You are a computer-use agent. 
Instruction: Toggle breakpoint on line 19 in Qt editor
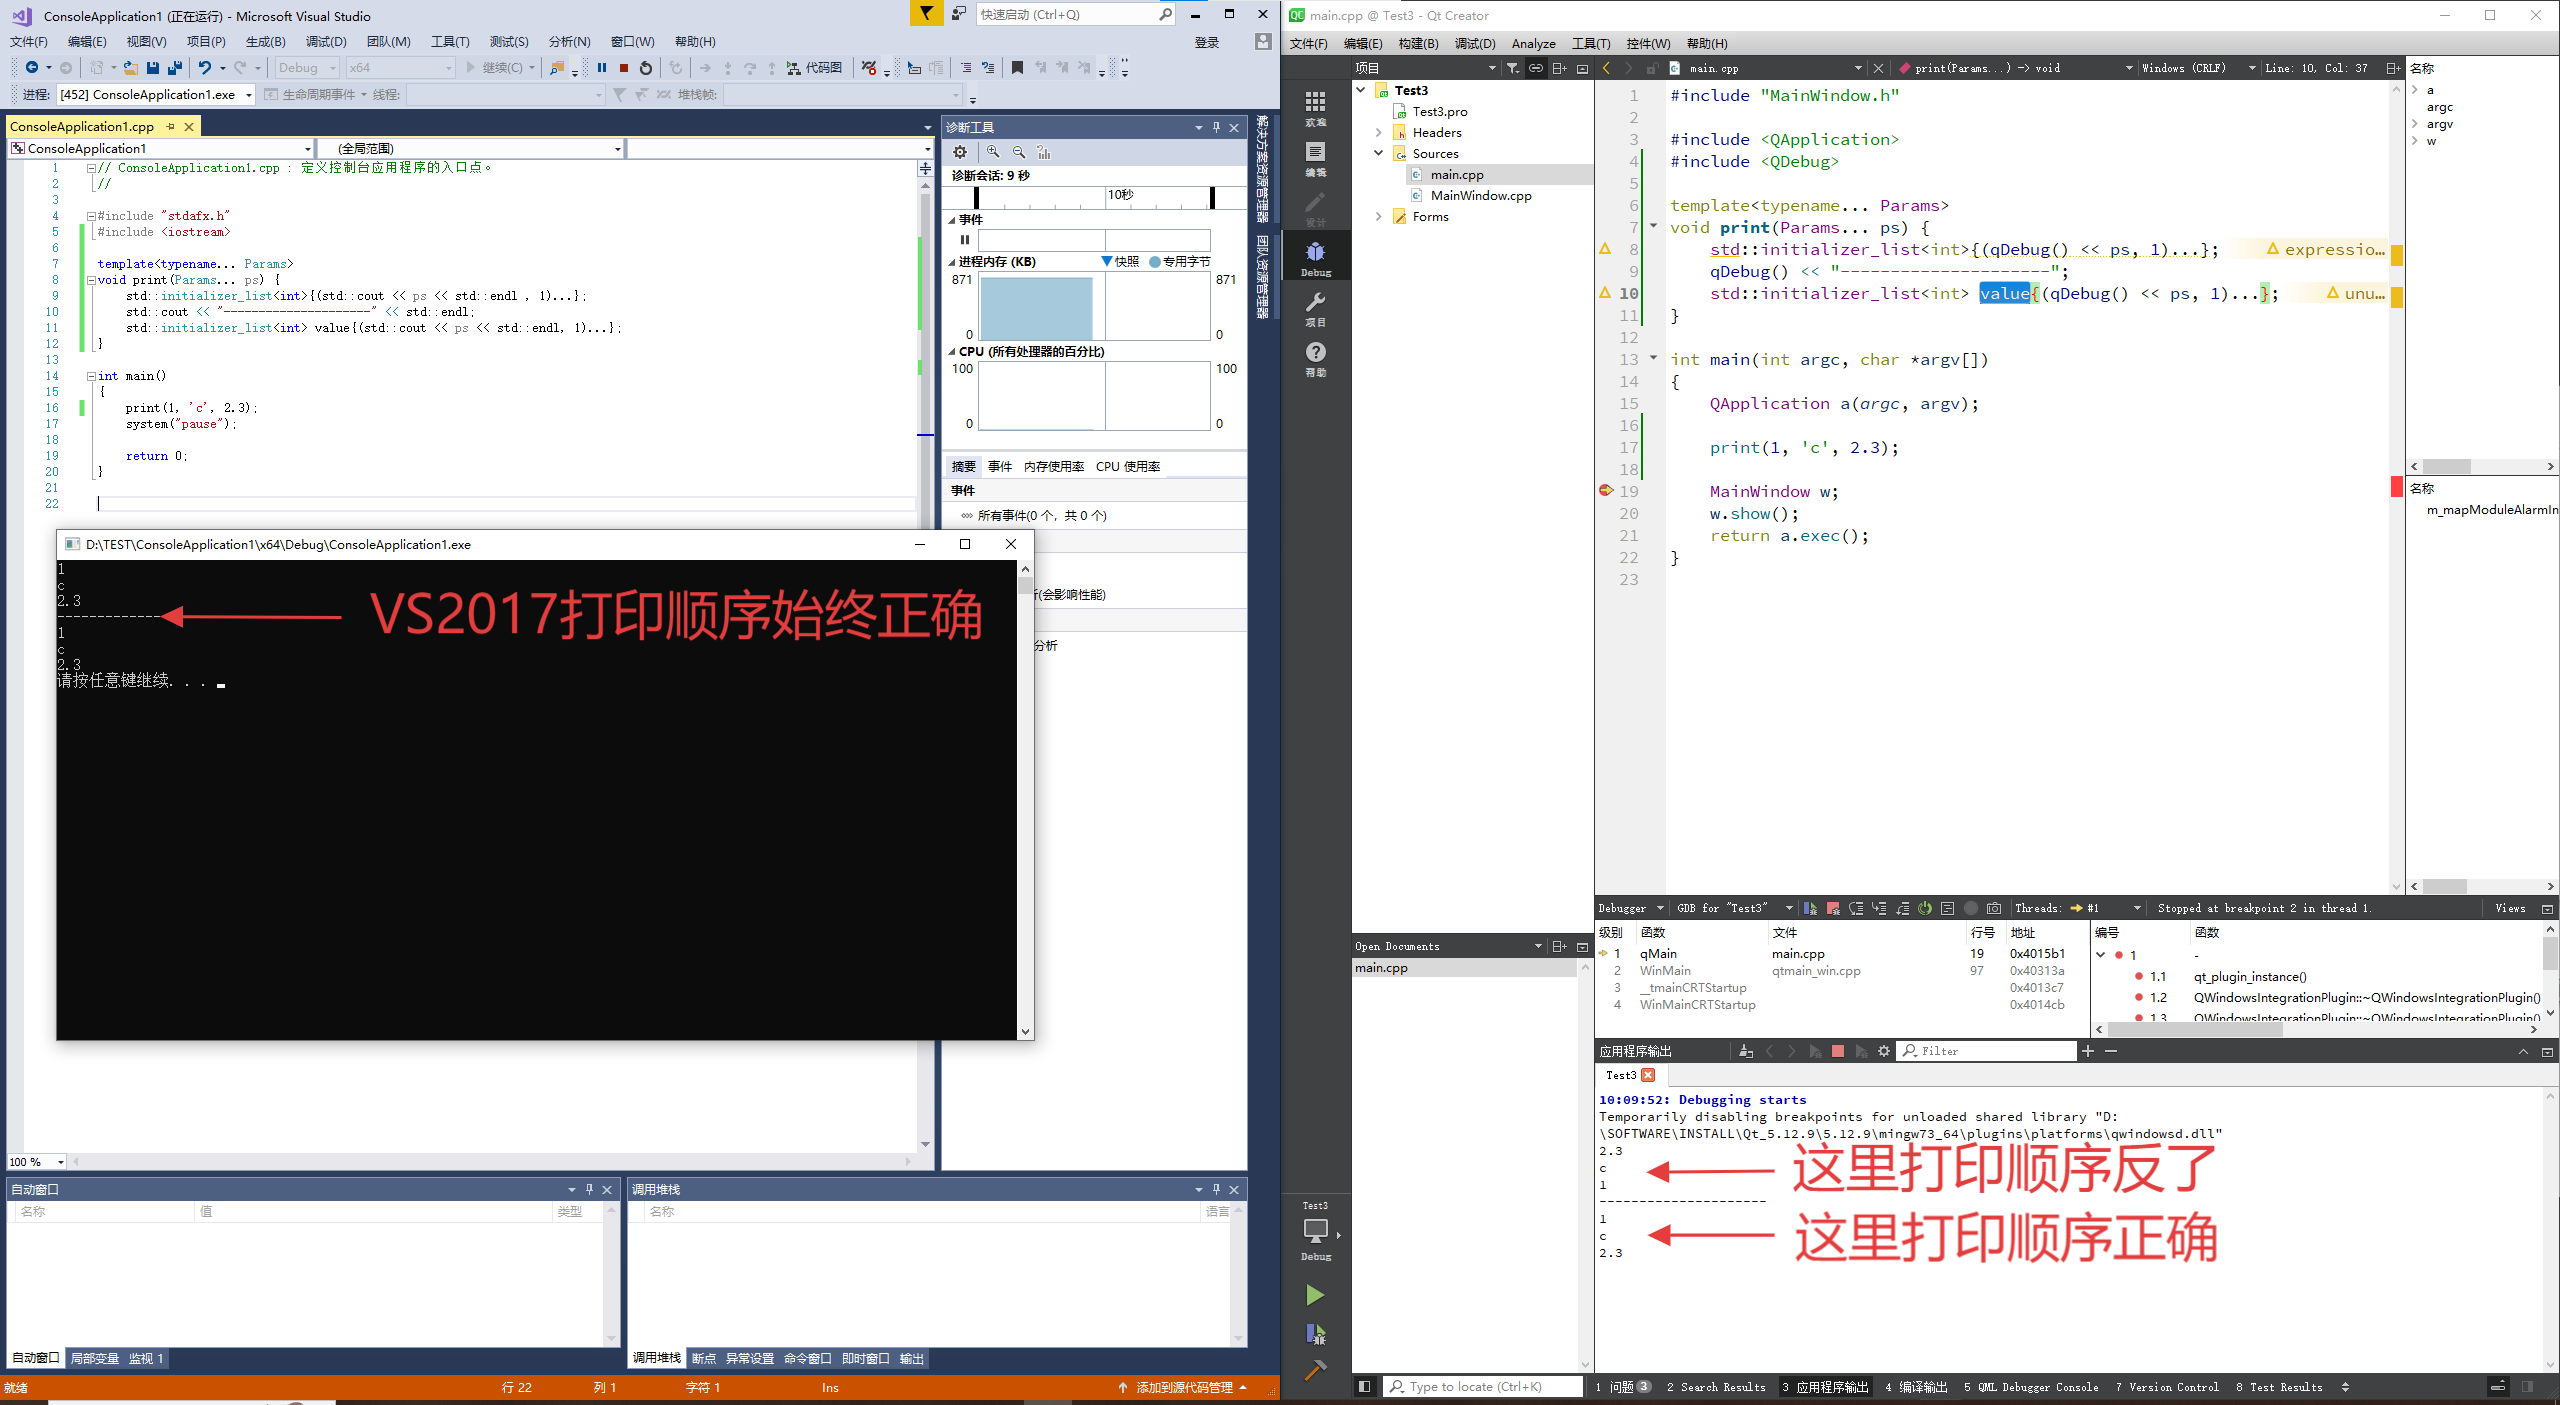(x=1606, y=491)
